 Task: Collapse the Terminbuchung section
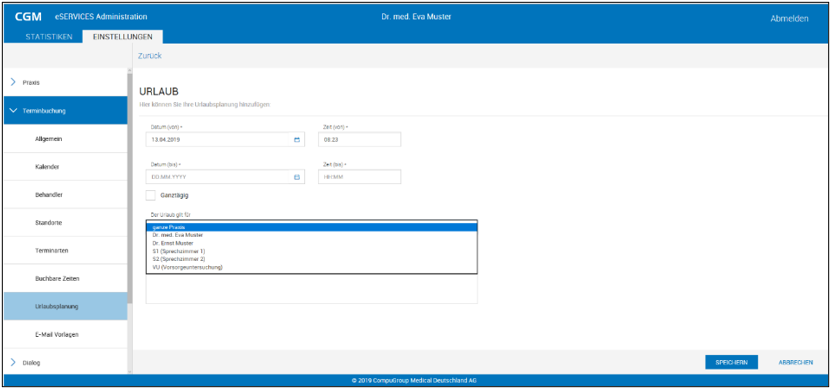(66, 110)
